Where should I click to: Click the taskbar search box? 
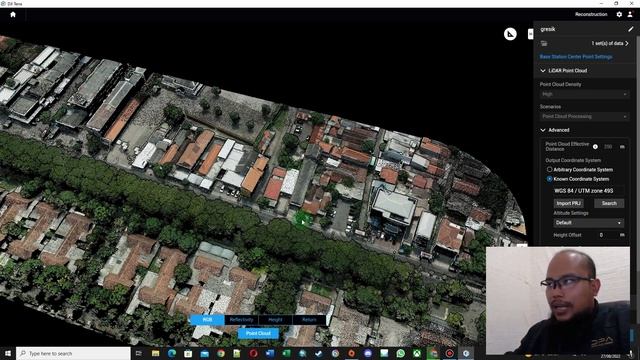(73, 353)
